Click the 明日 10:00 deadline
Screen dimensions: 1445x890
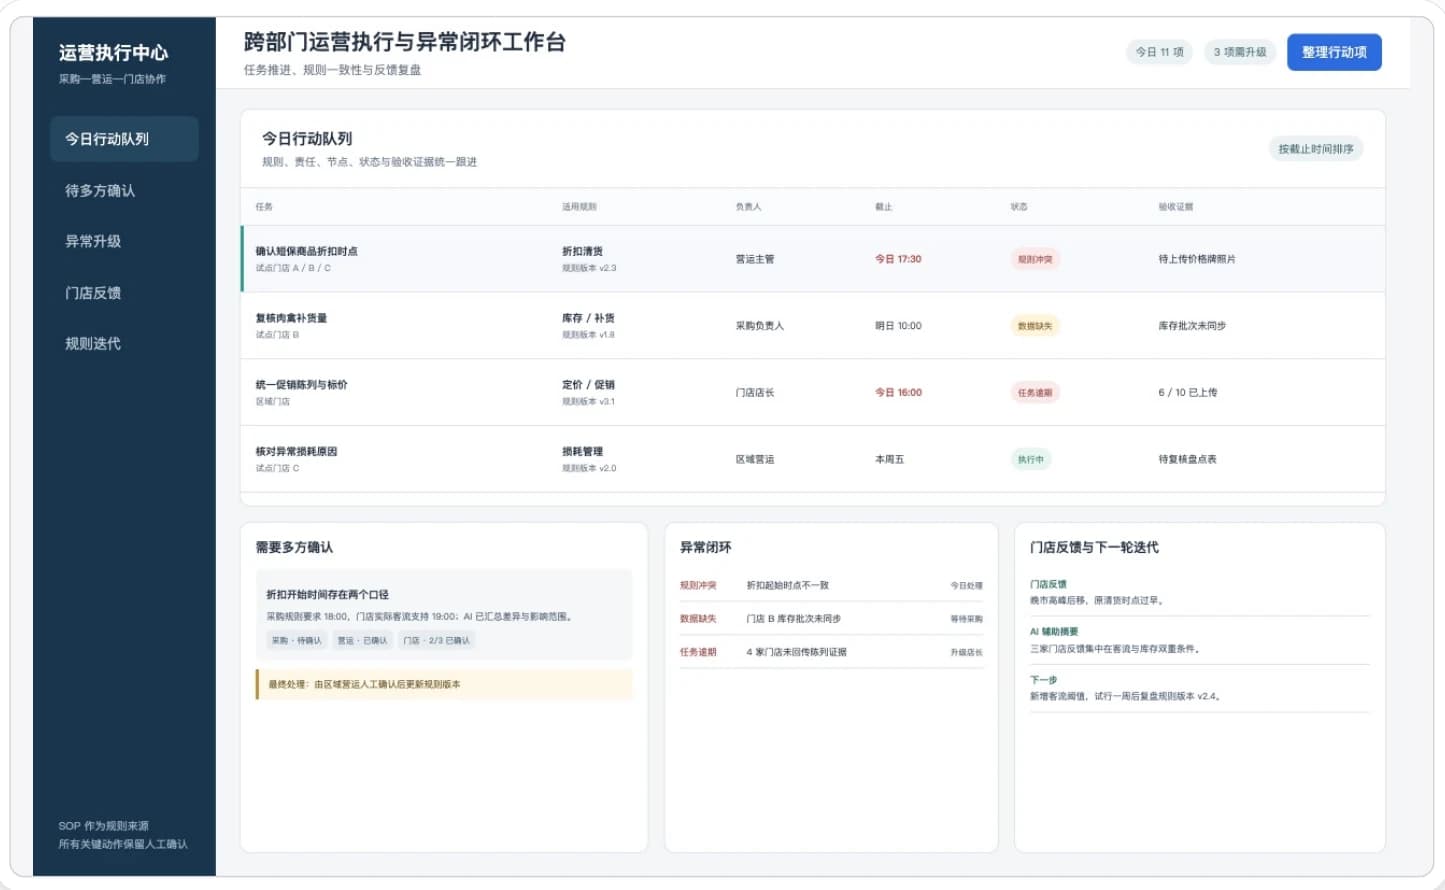[x=898, y=326]
